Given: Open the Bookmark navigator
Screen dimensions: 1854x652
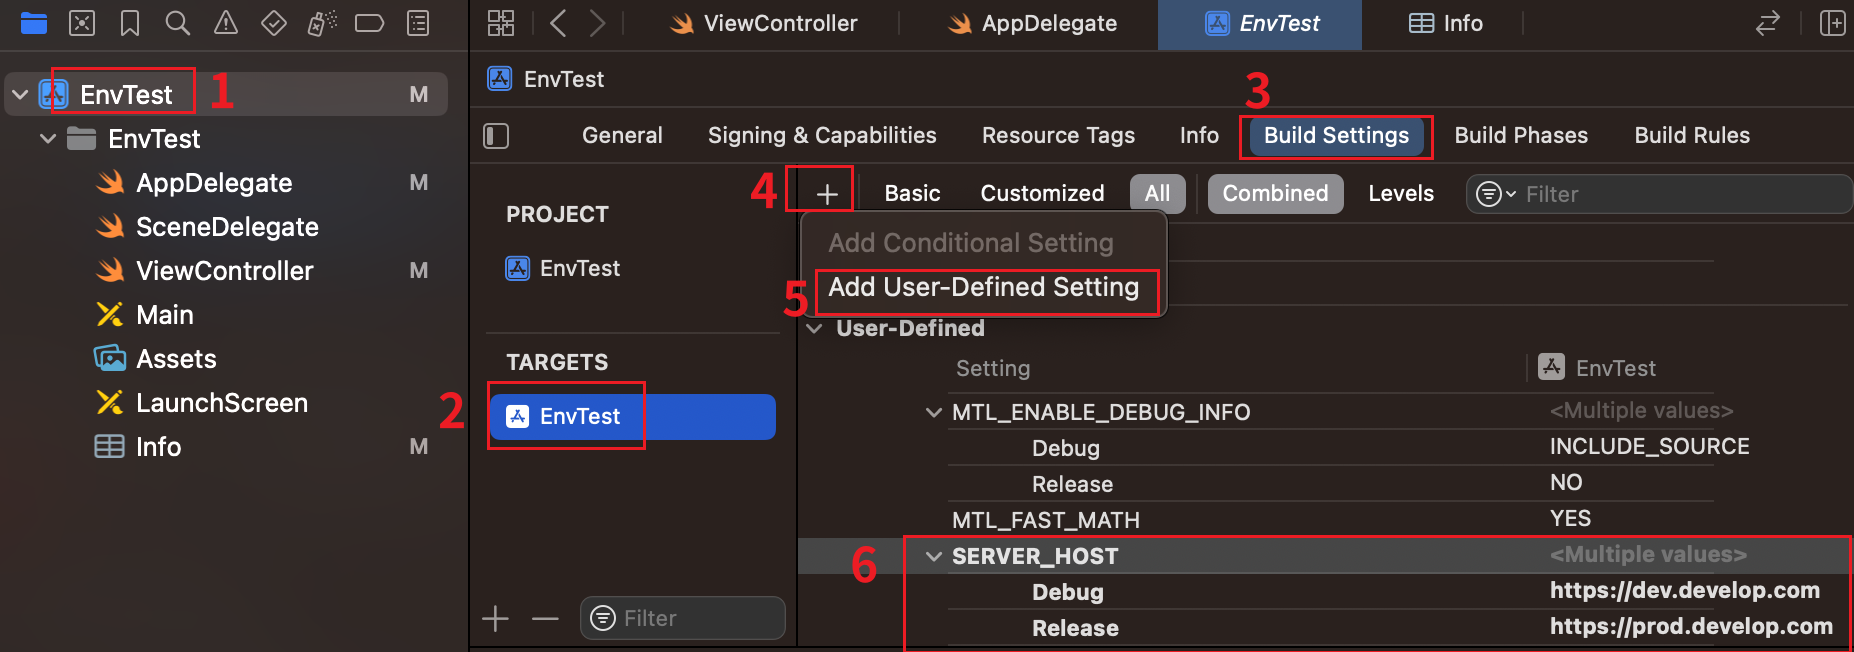Looking at the screenshot, I should click(130, 23).
